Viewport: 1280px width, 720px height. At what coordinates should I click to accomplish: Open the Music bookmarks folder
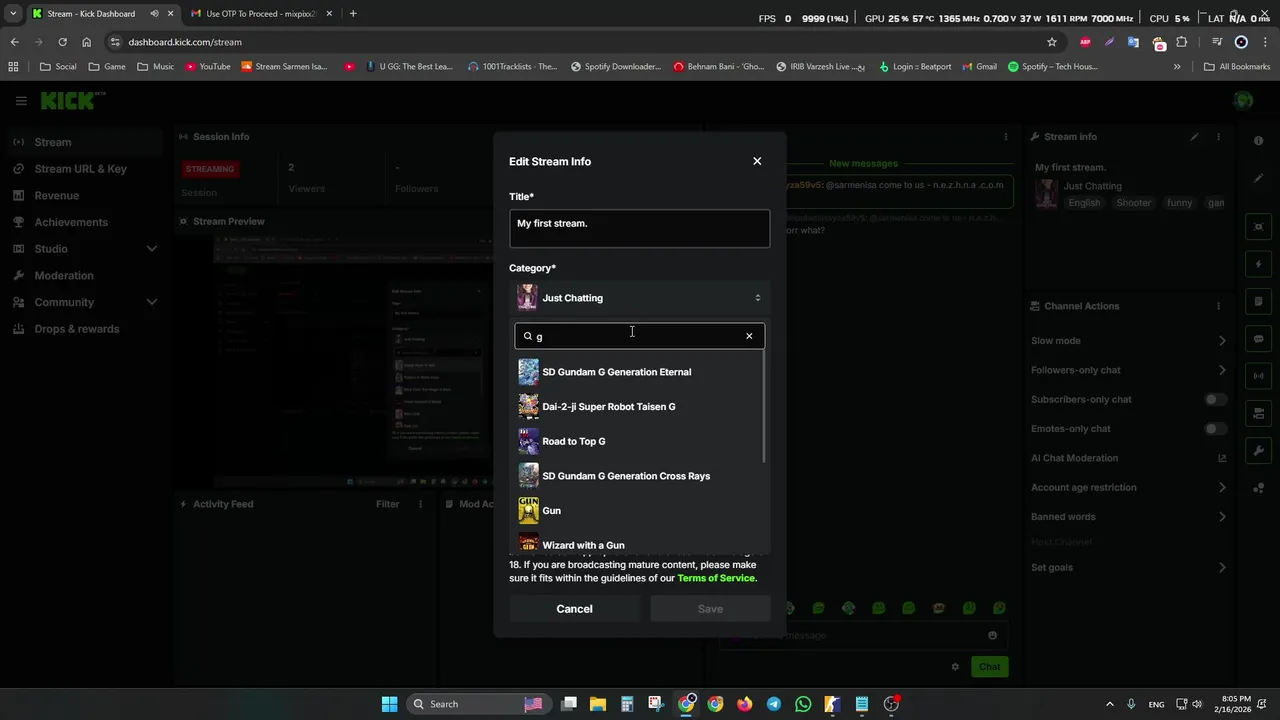(155, 67)
